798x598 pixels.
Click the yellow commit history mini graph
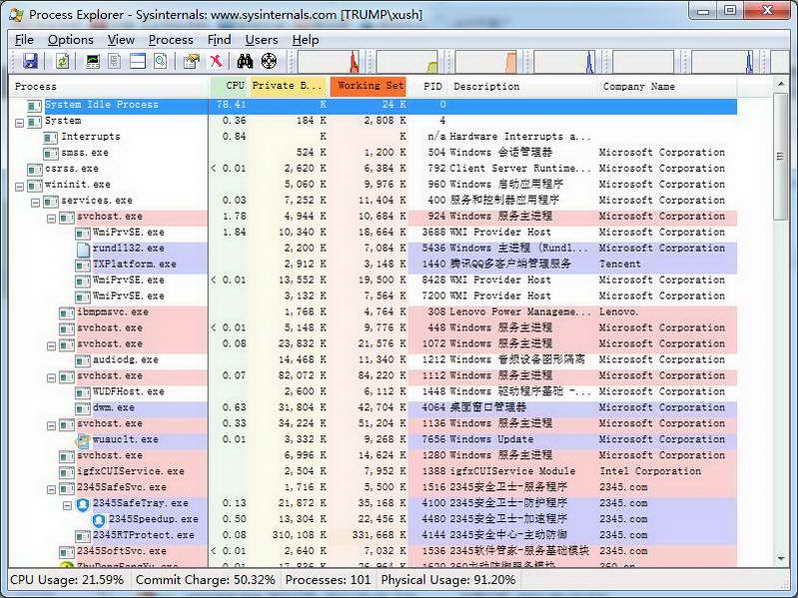coord(407,62)
